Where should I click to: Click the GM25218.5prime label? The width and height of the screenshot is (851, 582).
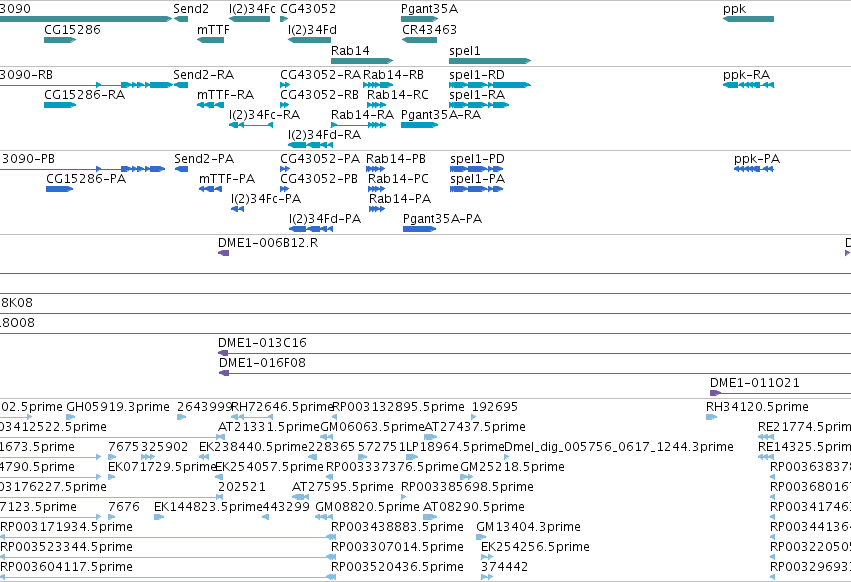click(x=512, y=467)
